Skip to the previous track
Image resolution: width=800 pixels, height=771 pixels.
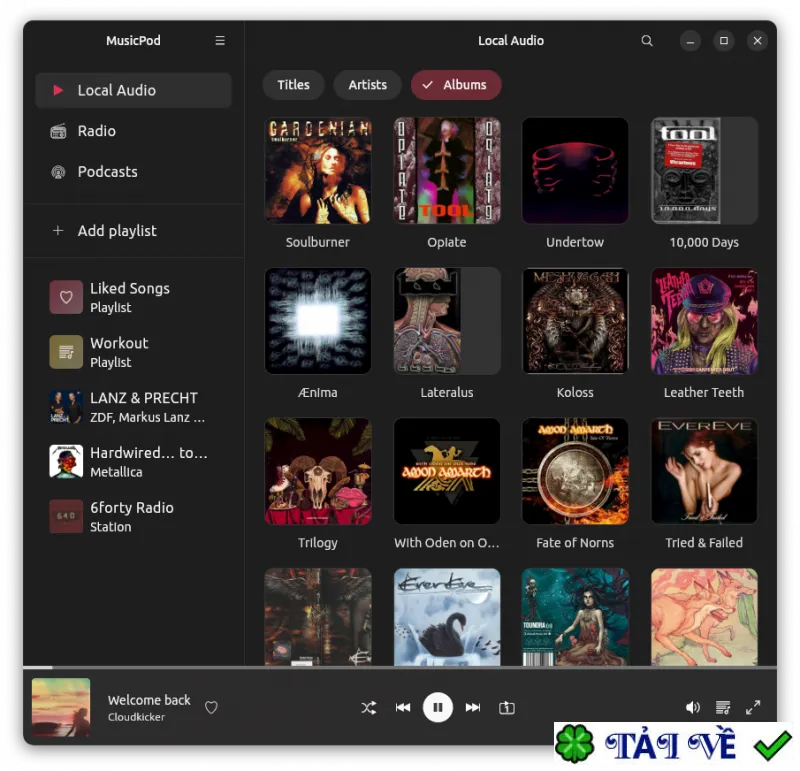pyautogui.click(x=403, y=707)
